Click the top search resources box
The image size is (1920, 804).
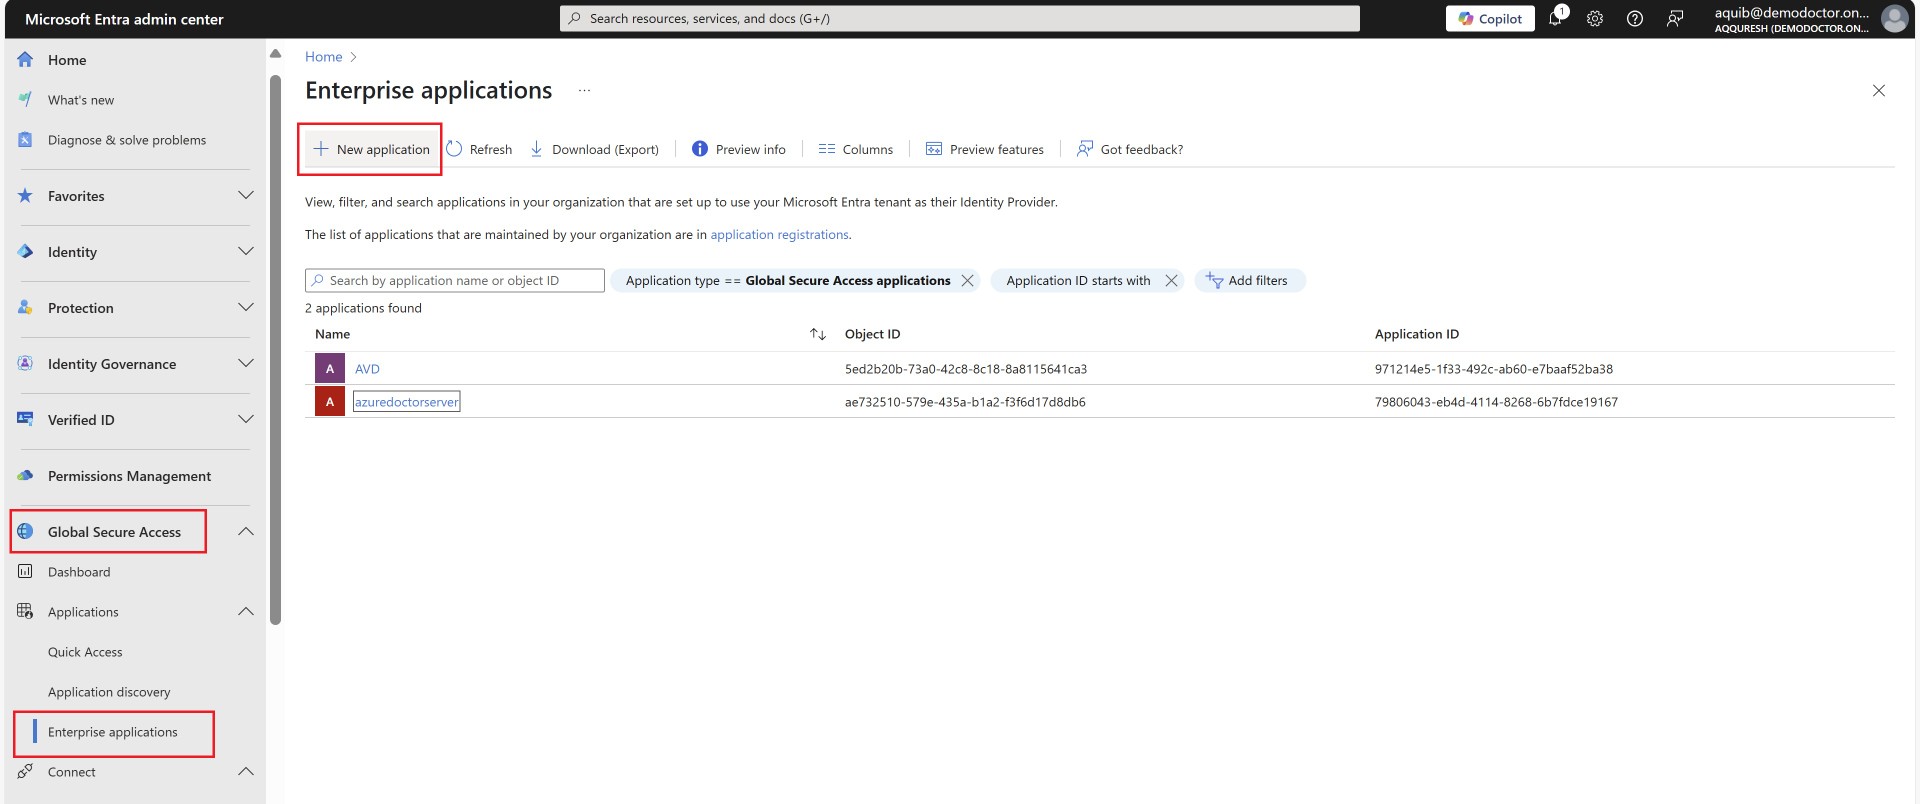pyautogui.click(x=960, y=19)
